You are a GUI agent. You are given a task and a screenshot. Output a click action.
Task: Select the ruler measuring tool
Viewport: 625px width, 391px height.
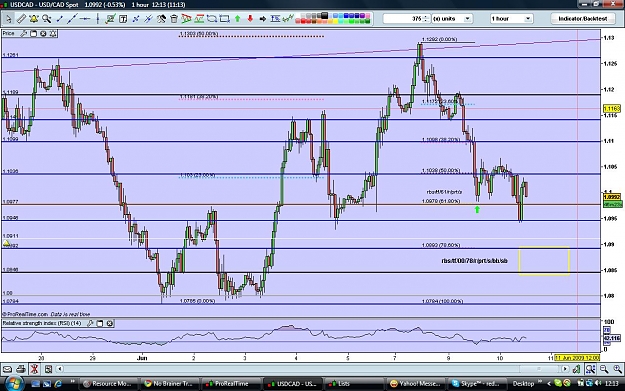coord(21,19)
